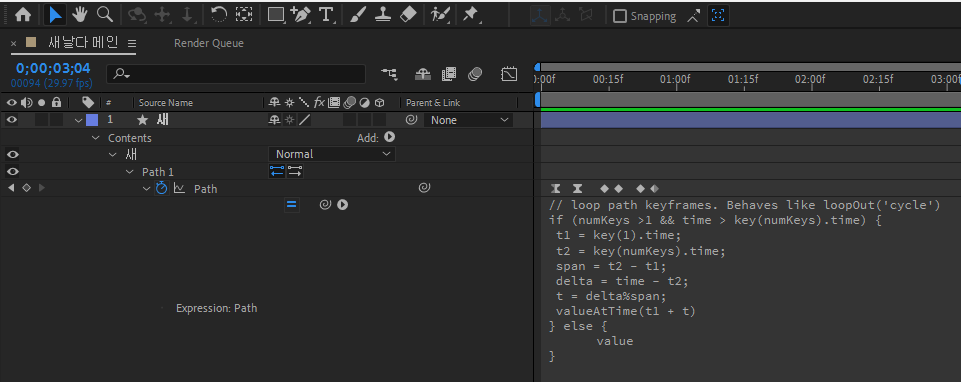Open the Normal blend mode dropdown
The width and height of the screenshot is (961, 382).
tap(332, 154)
